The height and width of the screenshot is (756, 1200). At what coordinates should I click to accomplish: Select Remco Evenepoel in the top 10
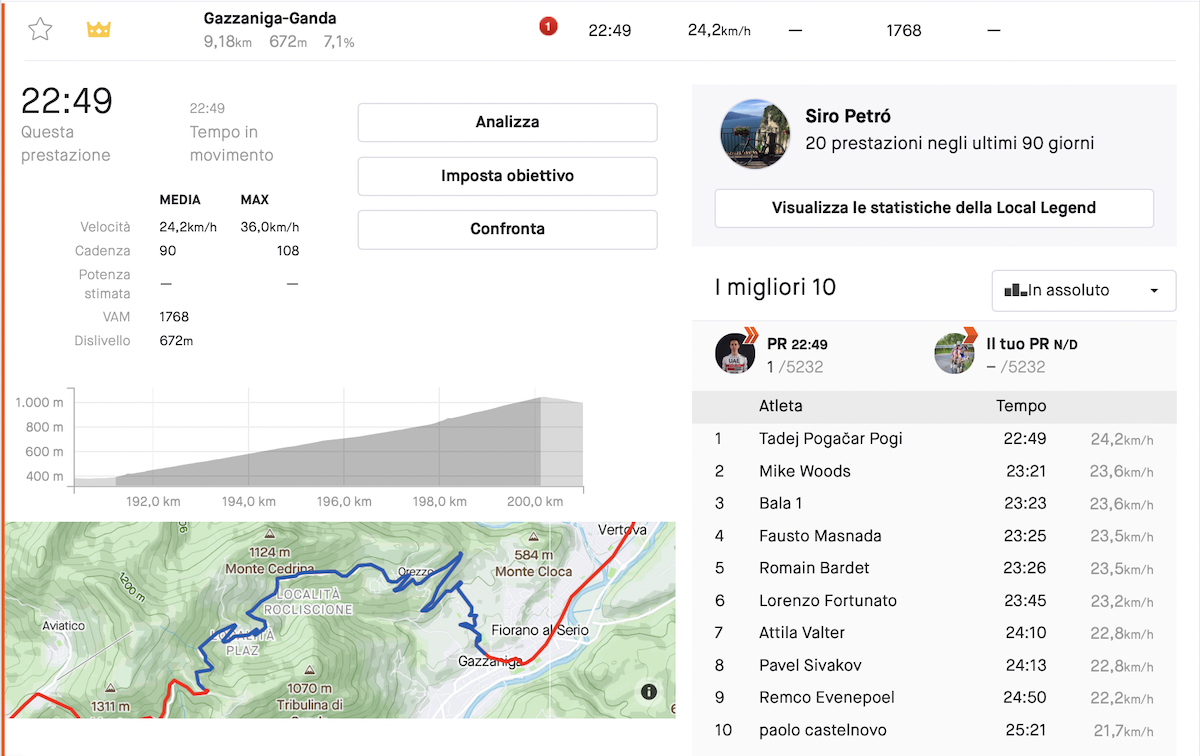827,697
